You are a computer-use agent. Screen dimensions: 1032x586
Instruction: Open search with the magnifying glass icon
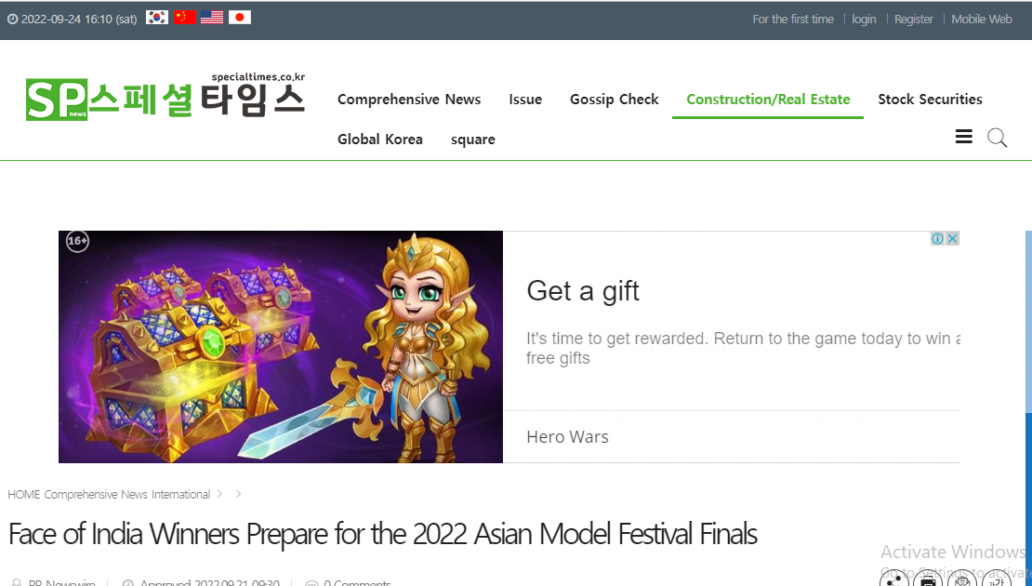point(997,138)
